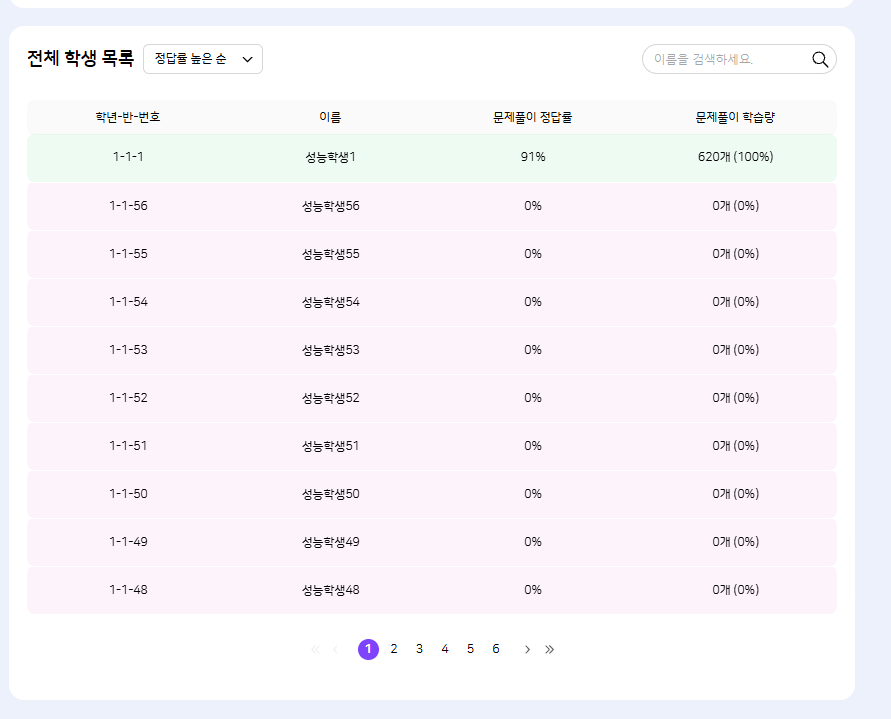Image resolution: width=891 pixels, height=719 pixels.
Task: Select current page 1 indicator
Action: click(x=368, y=649)
